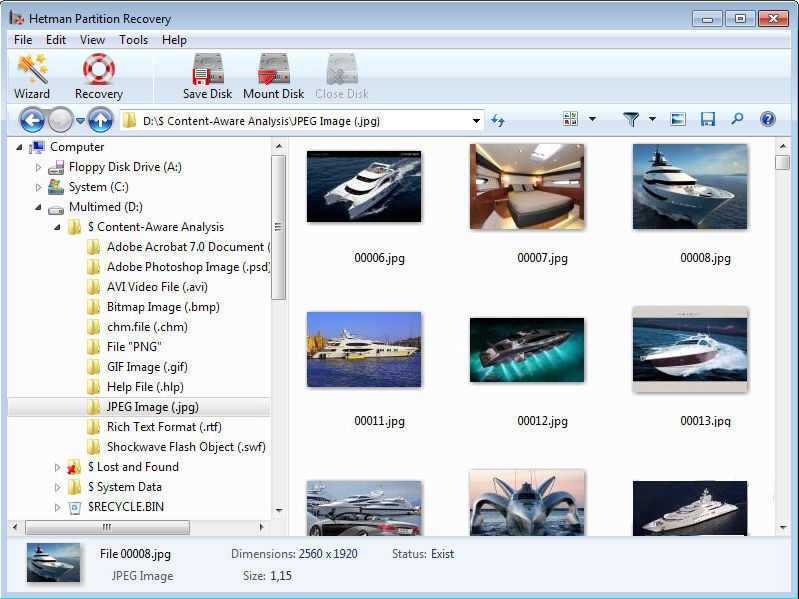
Task: Expand Floppy Disk Drive (A:) node
Action: tap(38, 167)
